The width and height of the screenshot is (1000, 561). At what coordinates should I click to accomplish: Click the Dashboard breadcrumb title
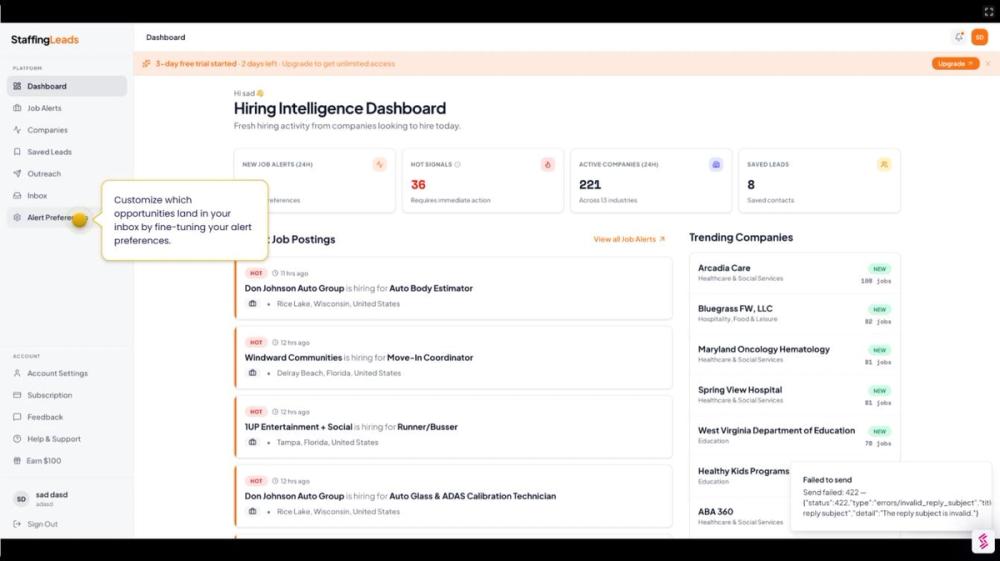tap(166, 37)
